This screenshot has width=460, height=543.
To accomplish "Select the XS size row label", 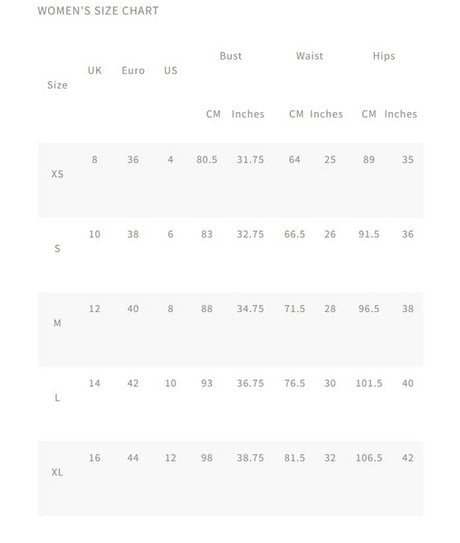I will pyautogui.click(x=58, y=174).
